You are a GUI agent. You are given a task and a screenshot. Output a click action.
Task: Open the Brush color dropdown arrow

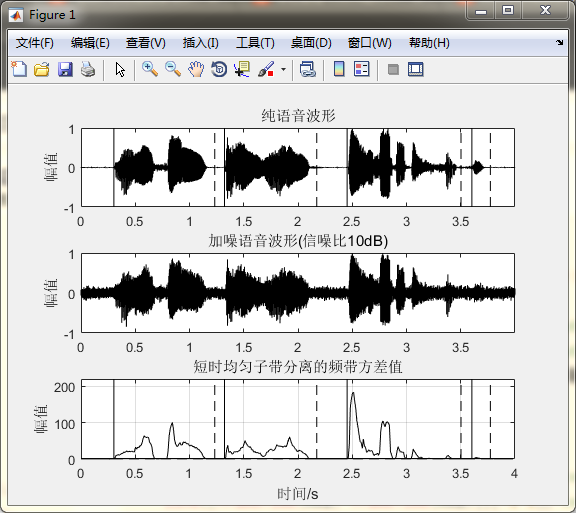click(283, 69)
